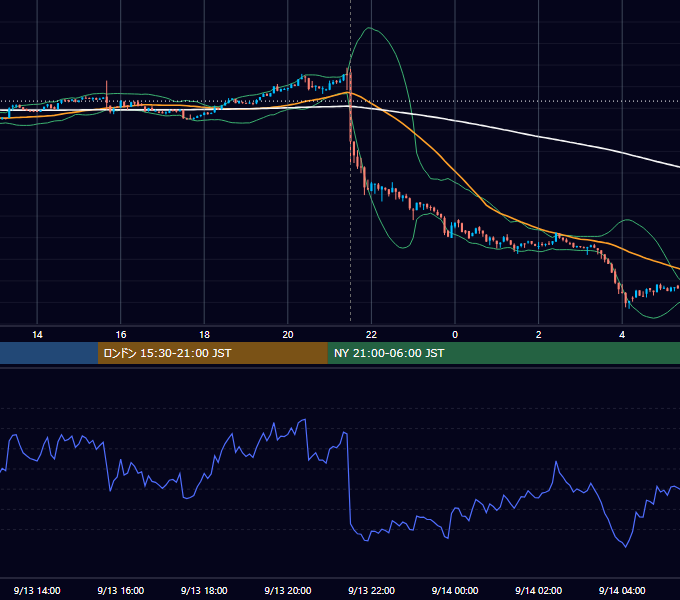Click the '9/14 00:00' label on lower axis
This screenshot has height=600, width=680.
[455, 590]
